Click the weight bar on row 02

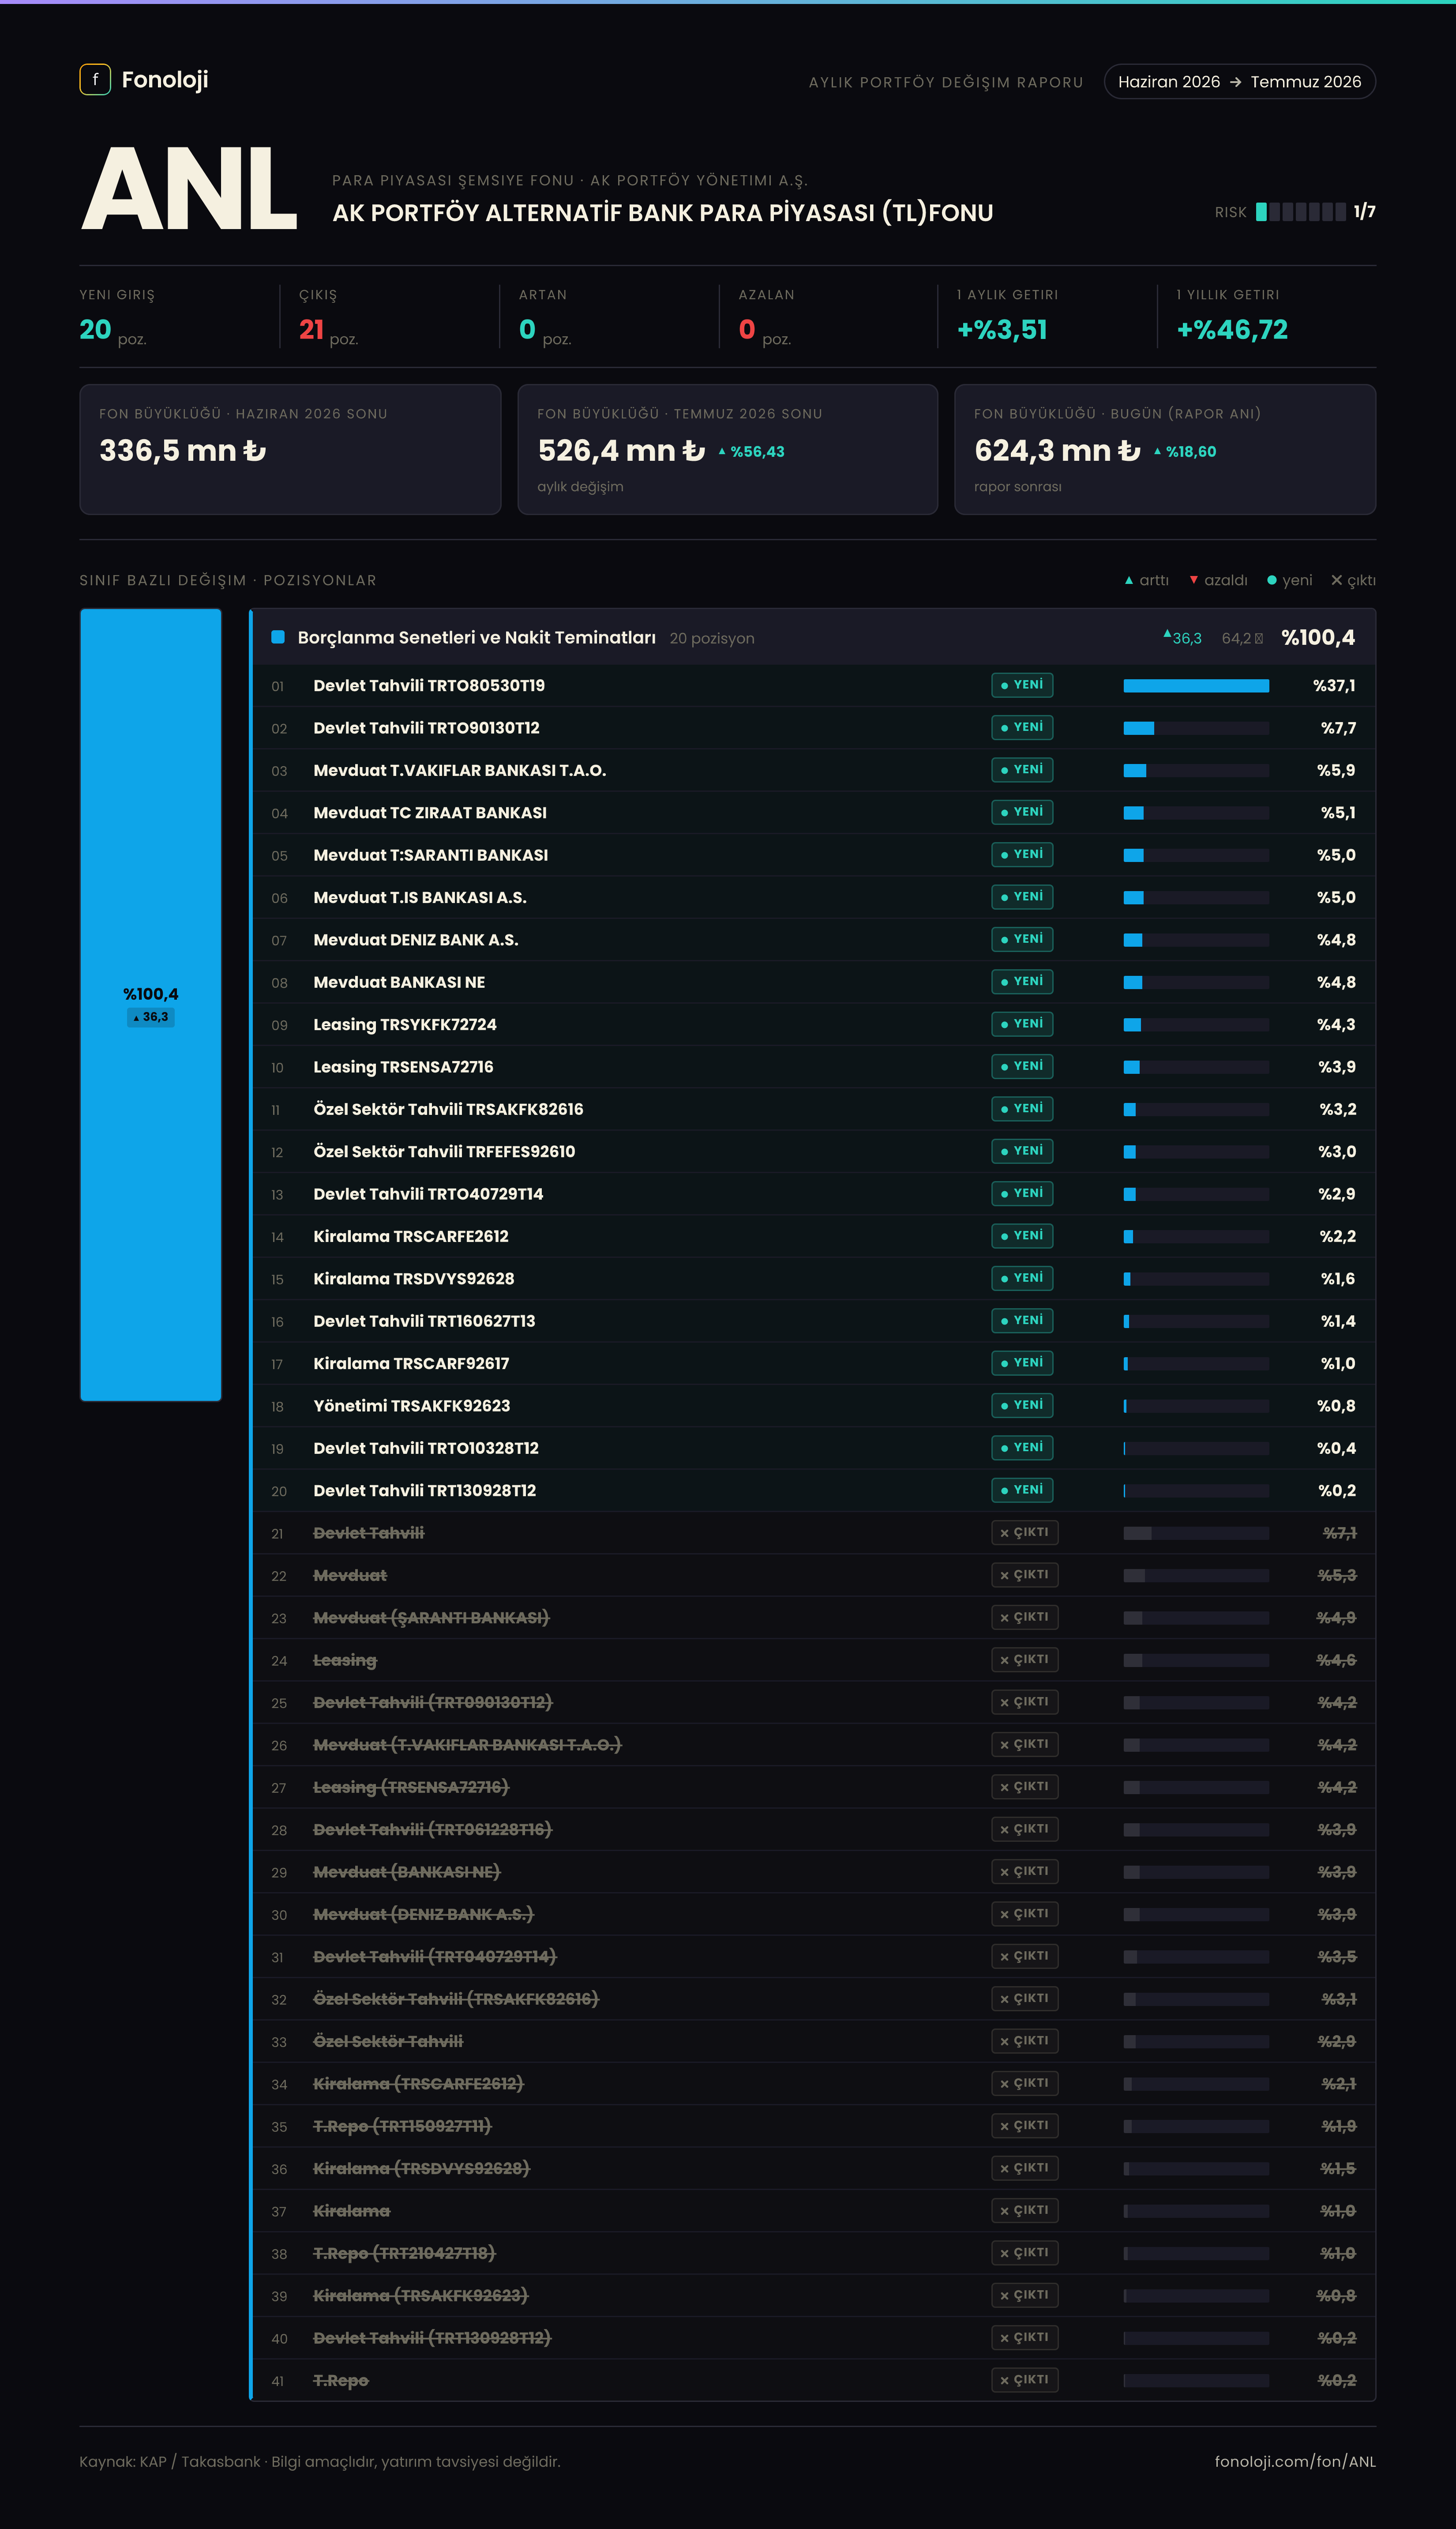(x=1196, y=728)
